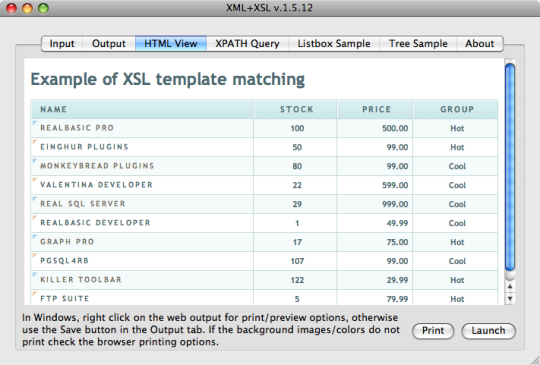Click the 'Example of XSL template matching' heading
The height and width of the screenshot is (365, 540).
(168, 79)
